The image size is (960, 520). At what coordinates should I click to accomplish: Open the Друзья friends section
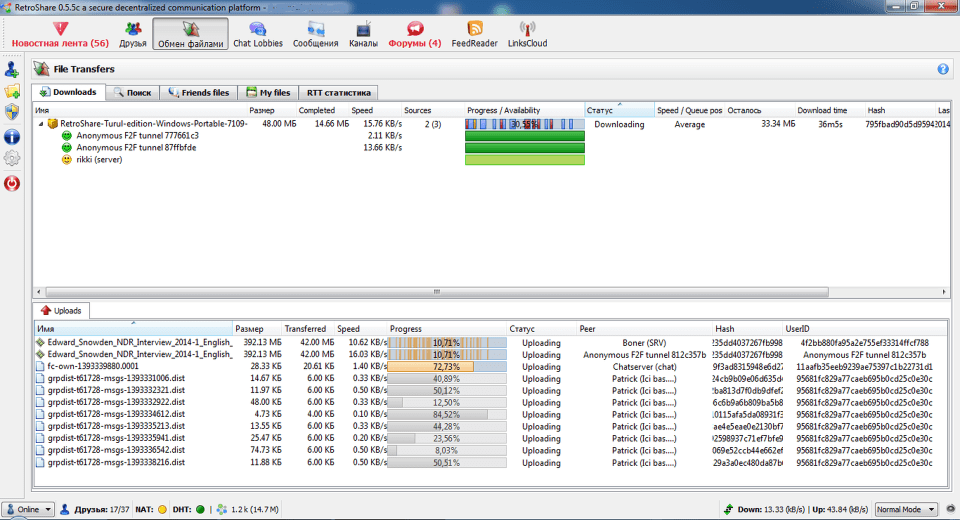tap(133, 34)
